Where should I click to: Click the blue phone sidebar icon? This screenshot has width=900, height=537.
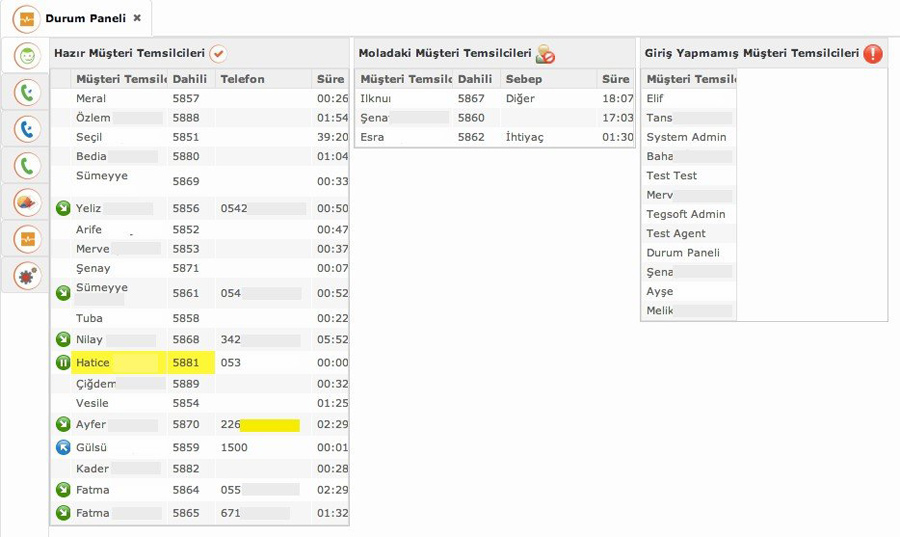(x=27, y=129)
